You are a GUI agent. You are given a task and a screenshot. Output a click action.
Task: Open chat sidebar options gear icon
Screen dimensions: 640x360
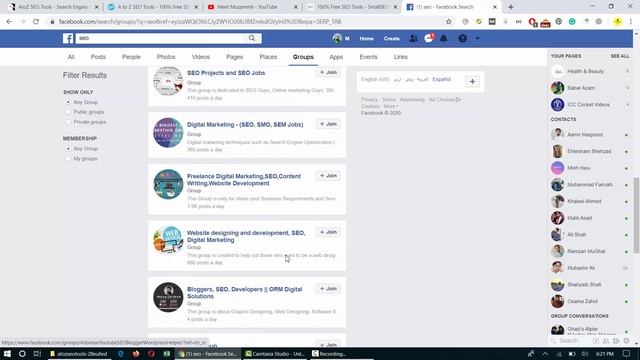pos(626,340)
